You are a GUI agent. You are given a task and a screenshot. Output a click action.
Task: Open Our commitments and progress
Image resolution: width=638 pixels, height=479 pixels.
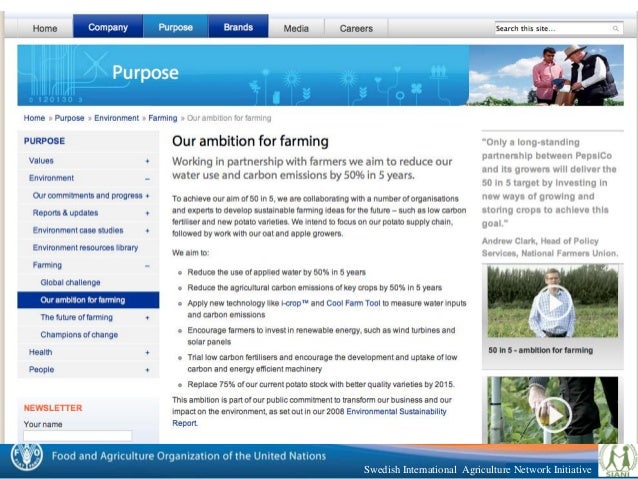[x=87, y=195]
